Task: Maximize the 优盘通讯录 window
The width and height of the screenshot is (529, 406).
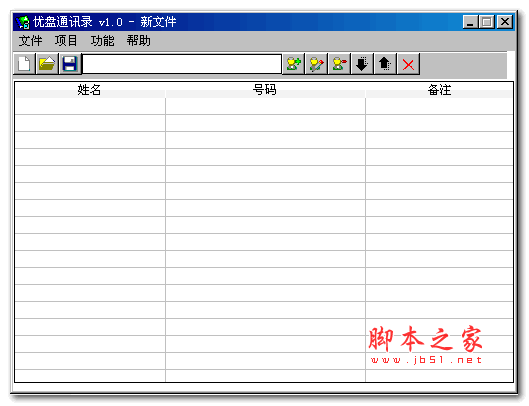Action: (487, 22)
